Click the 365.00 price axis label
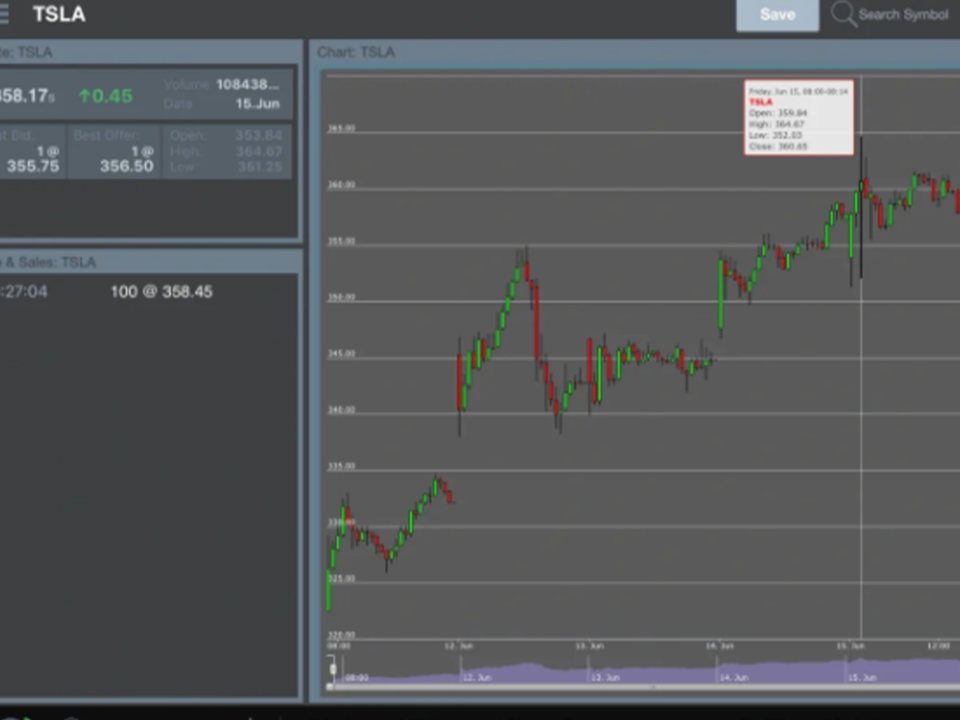The height and width of the screenshot is (720, 960). (341, 129)
